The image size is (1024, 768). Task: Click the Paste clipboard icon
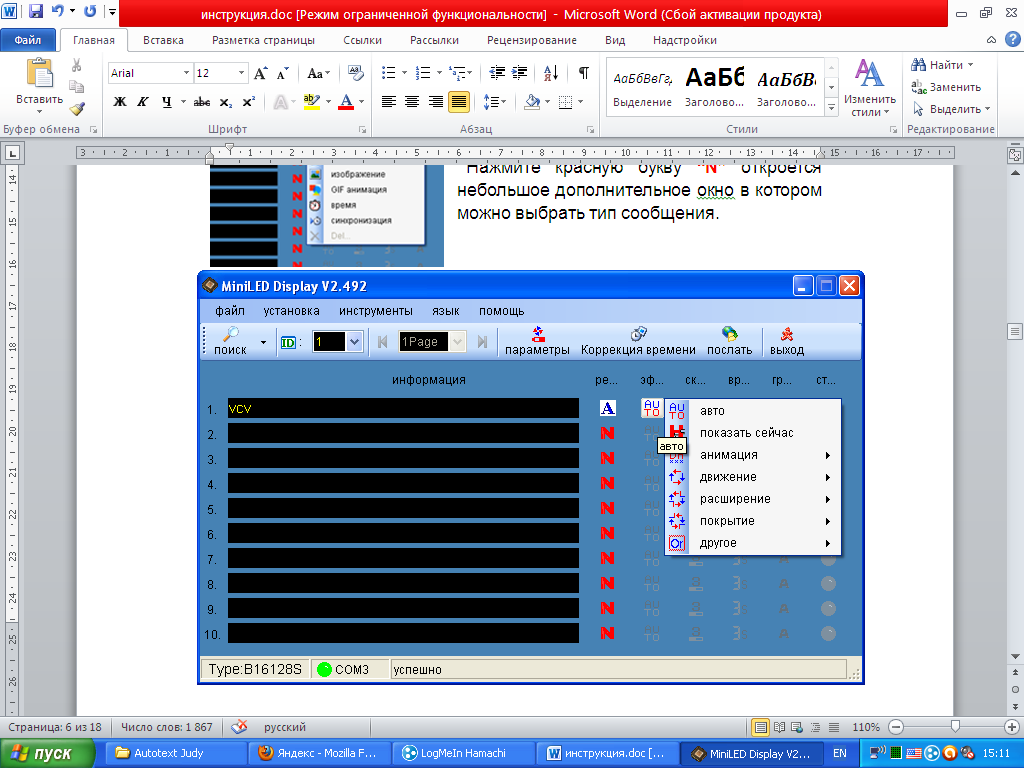[x=39, y=72]
